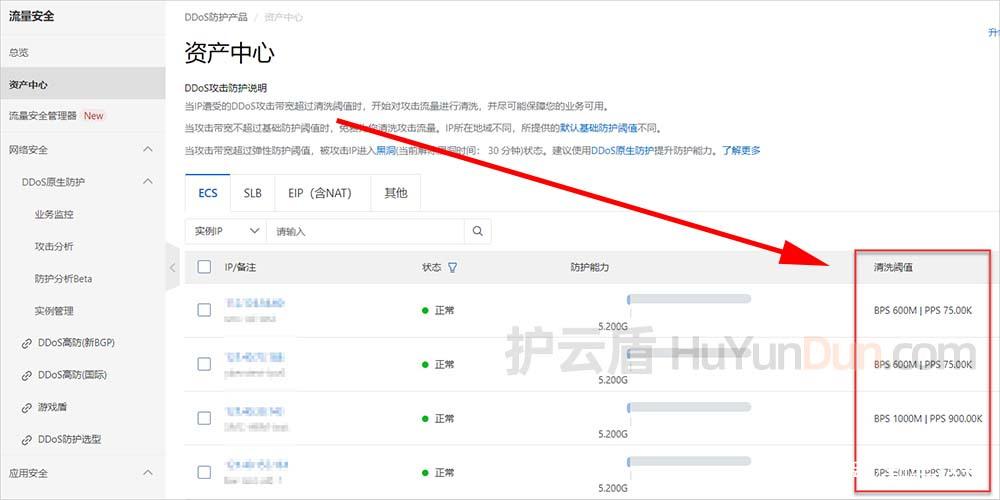Open DDoS防护选型 sidebar link
The height and width of the screenshot is (500, 1000).
tap(70, 440)
